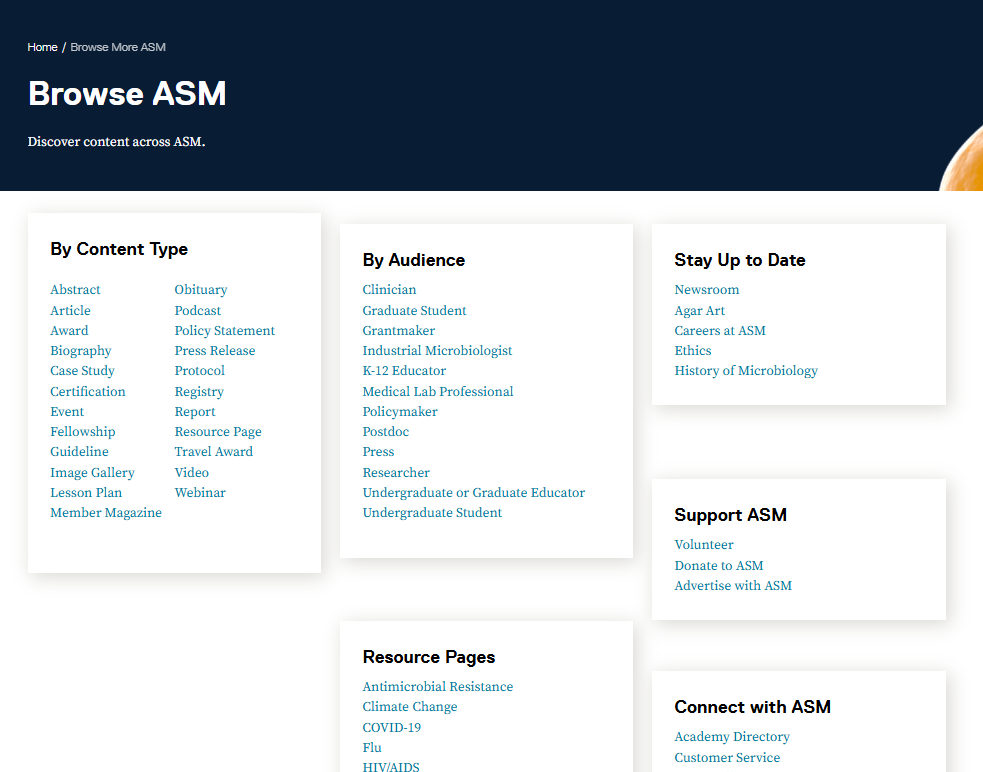
Task: Open the COVID-19 resource page
Action: point(391,727)
